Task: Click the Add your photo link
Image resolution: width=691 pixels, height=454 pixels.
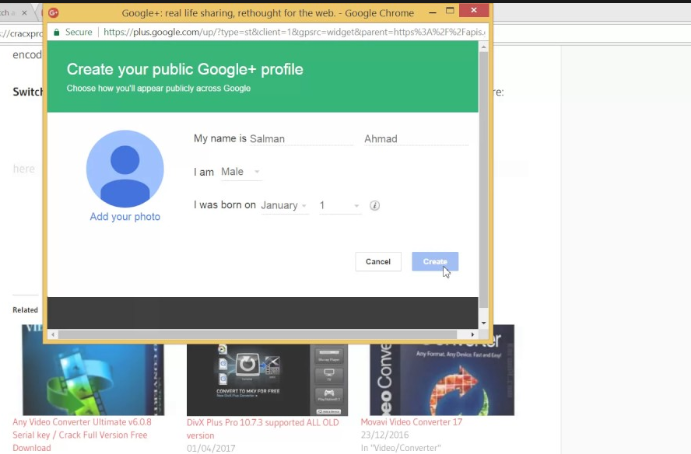Action: pyautogui.click(x=125, y=217)
